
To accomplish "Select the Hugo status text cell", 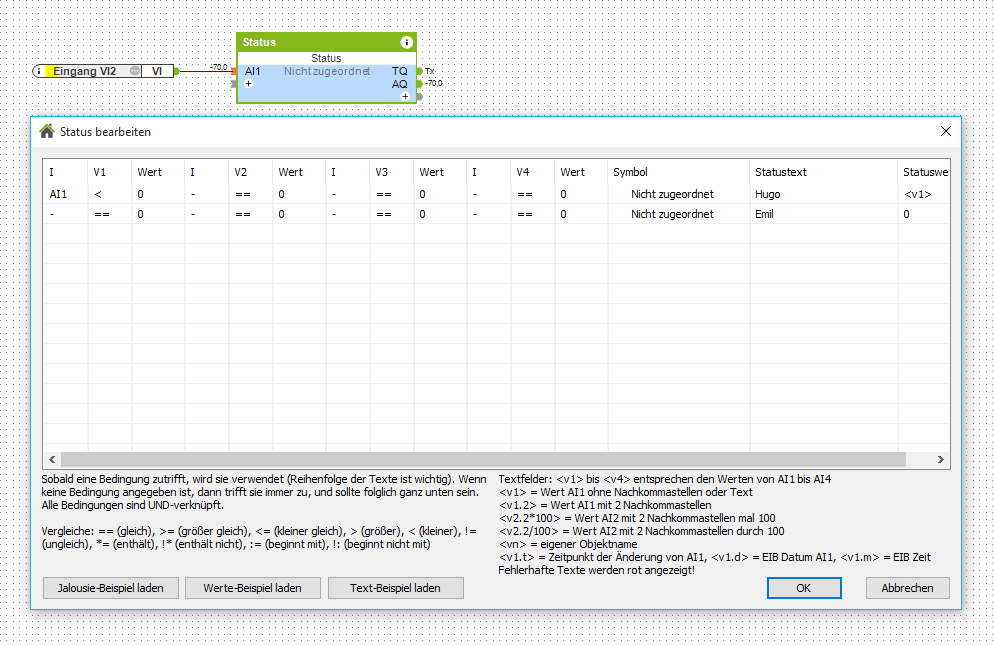I will pyautogui.click(x=823, y=194).
